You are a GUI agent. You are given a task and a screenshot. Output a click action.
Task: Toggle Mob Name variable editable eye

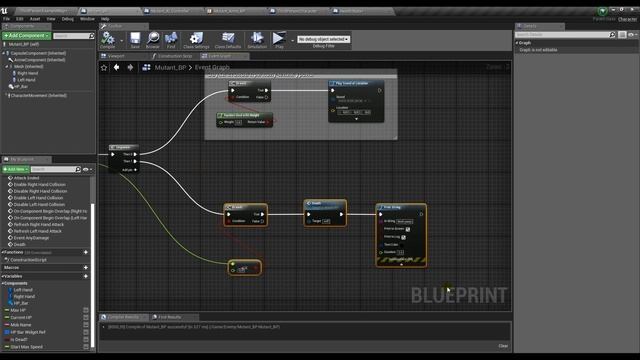pyautogui.click(x=86, y=325)
